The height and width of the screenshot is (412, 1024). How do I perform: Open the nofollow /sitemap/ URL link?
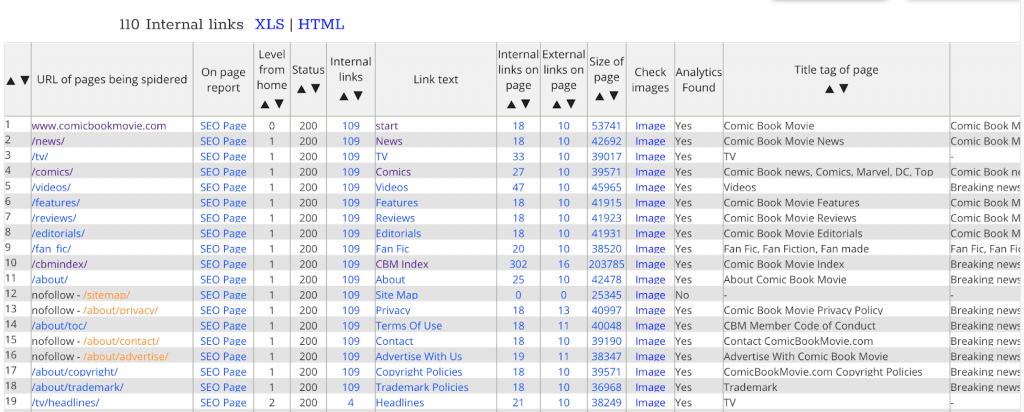(106, 295)
